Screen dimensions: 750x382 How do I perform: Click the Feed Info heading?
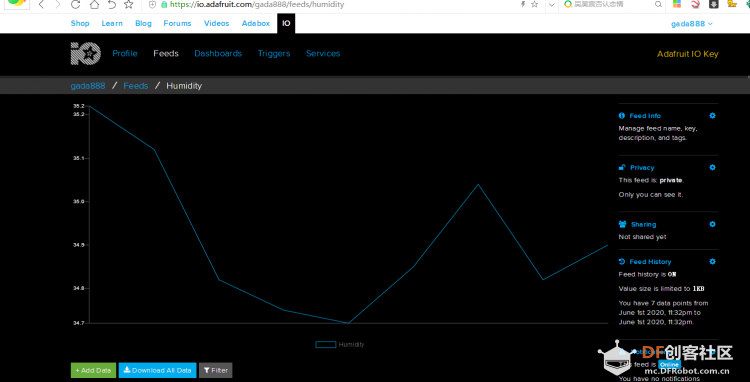(x=645, y=116)
